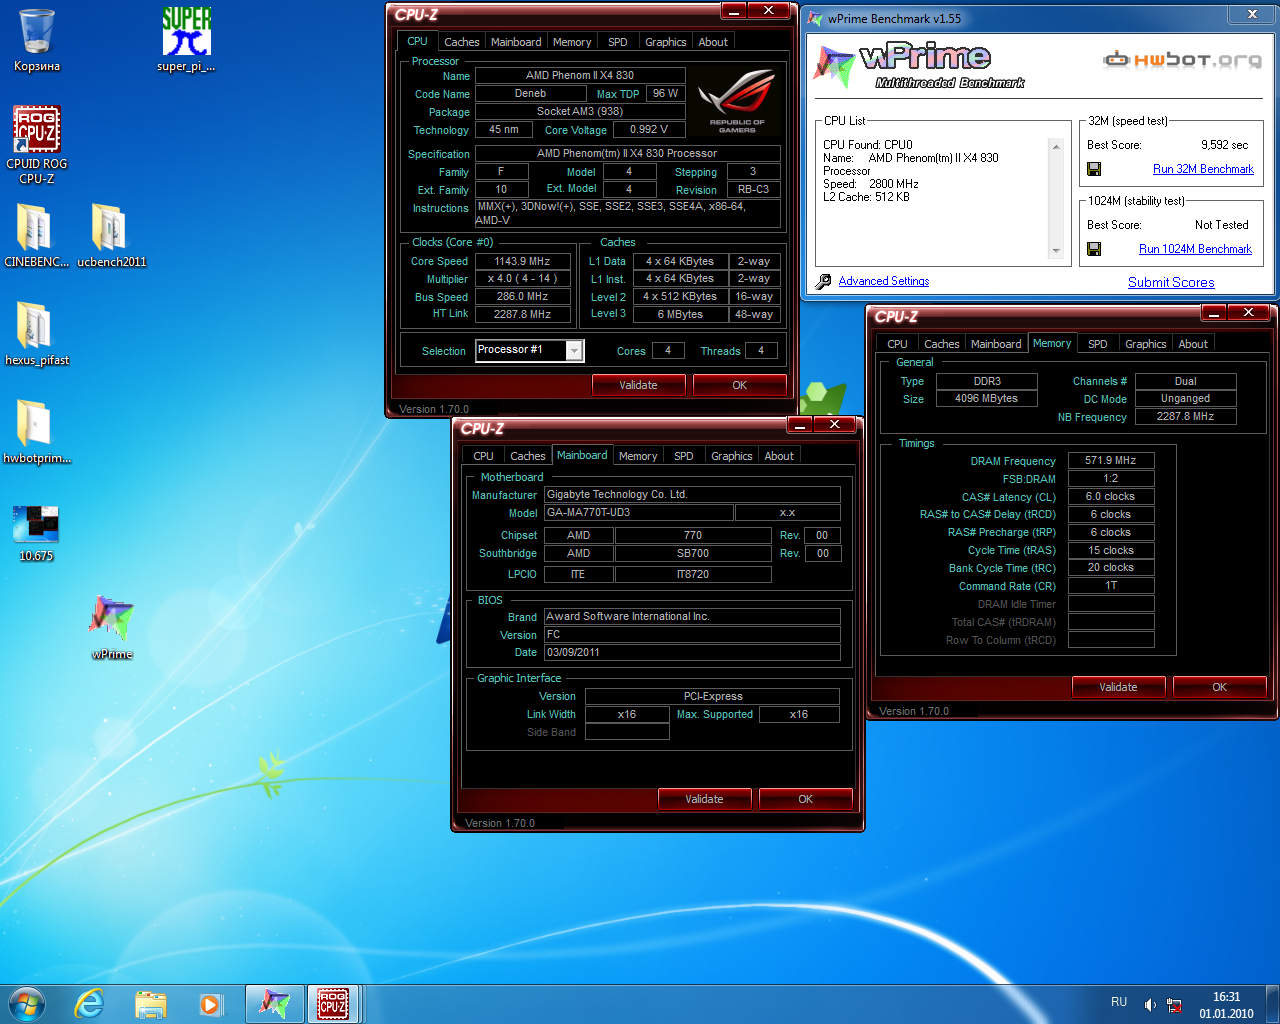Click the volume icon in system tray

(x=1150, y=1004)
